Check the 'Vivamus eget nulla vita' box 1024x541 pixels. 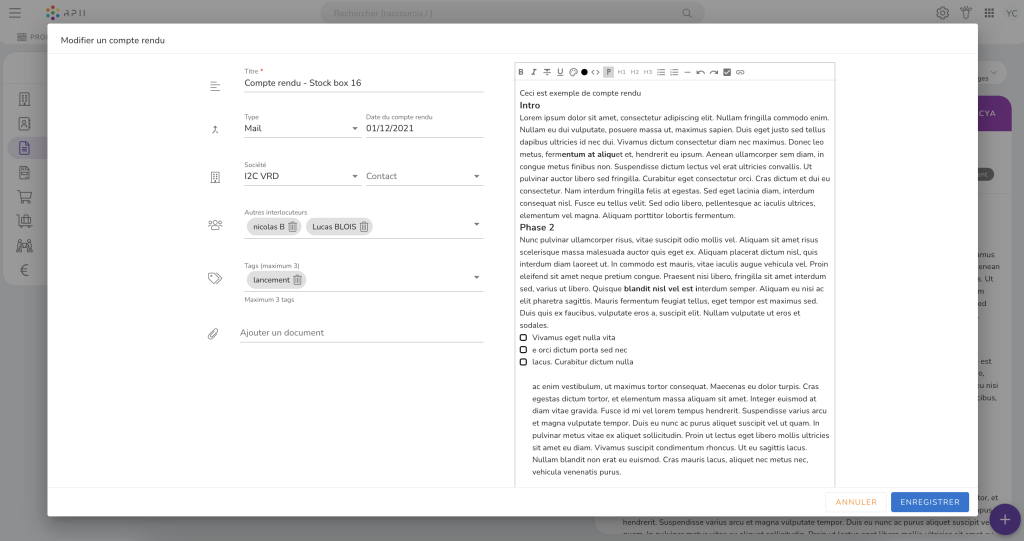pos(523,338)
